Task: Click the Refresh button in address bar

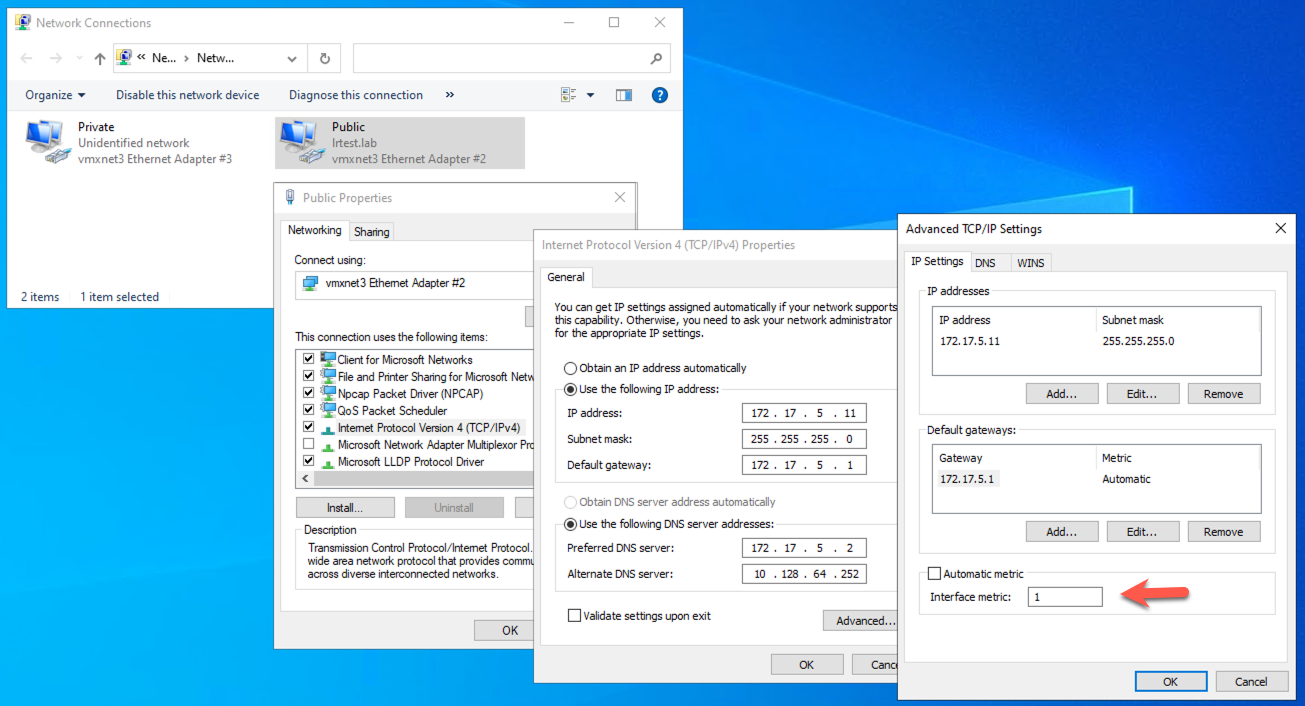Action: 325,58
